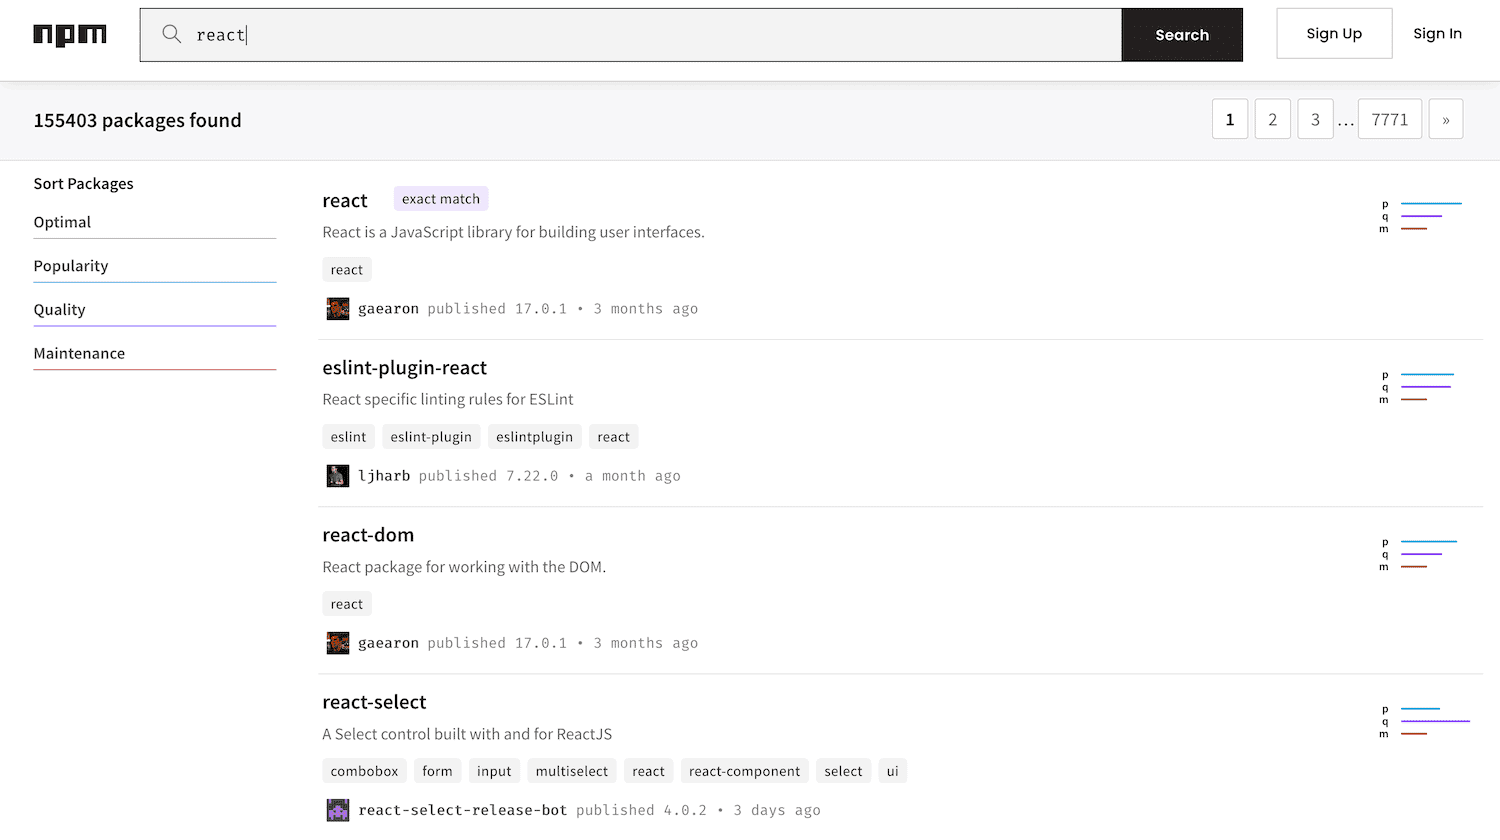This screenshot has width=1500, height=840.
Task: Select the Popularity sort option
Action: 71,265
